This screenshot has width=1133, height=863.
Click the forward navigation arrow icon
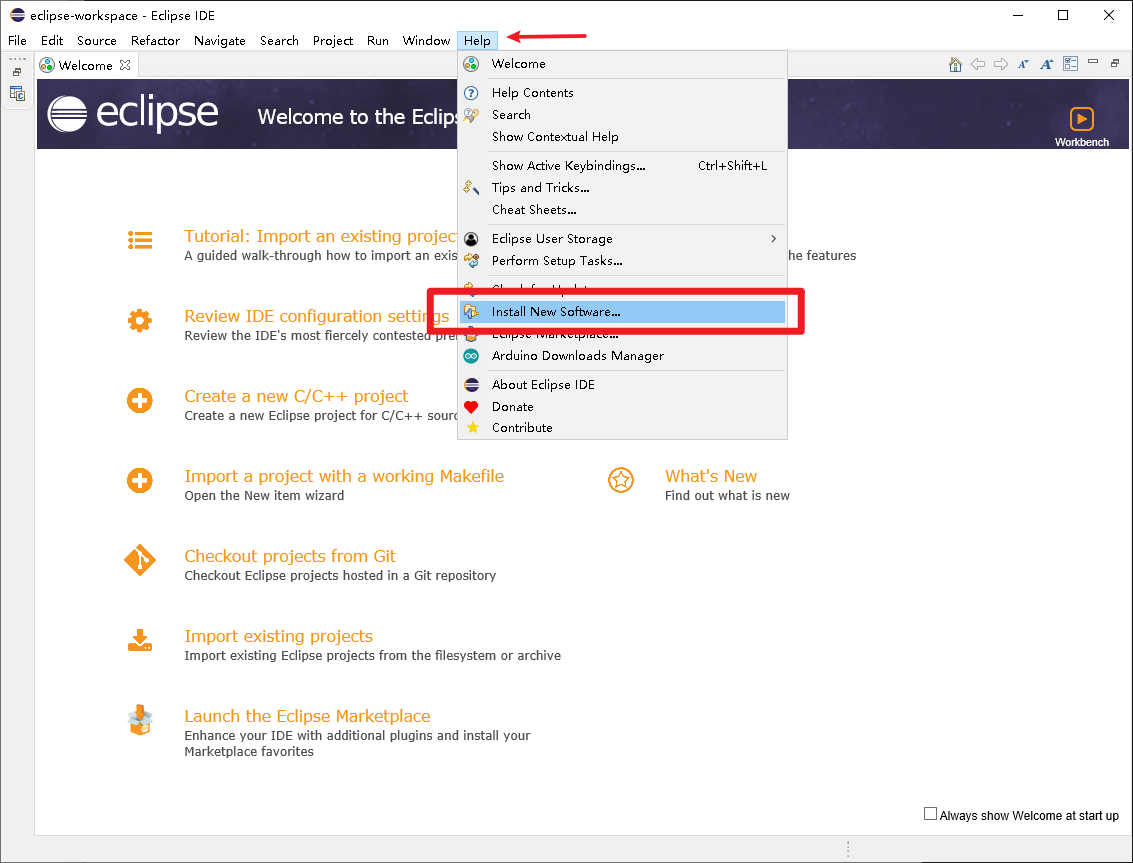point(1000,63)
